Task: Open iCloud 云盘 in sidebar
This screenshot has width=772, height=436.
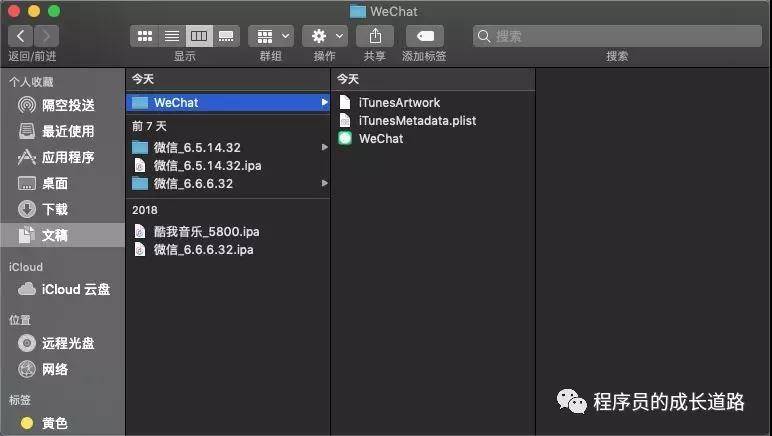Action: (63, 289)
